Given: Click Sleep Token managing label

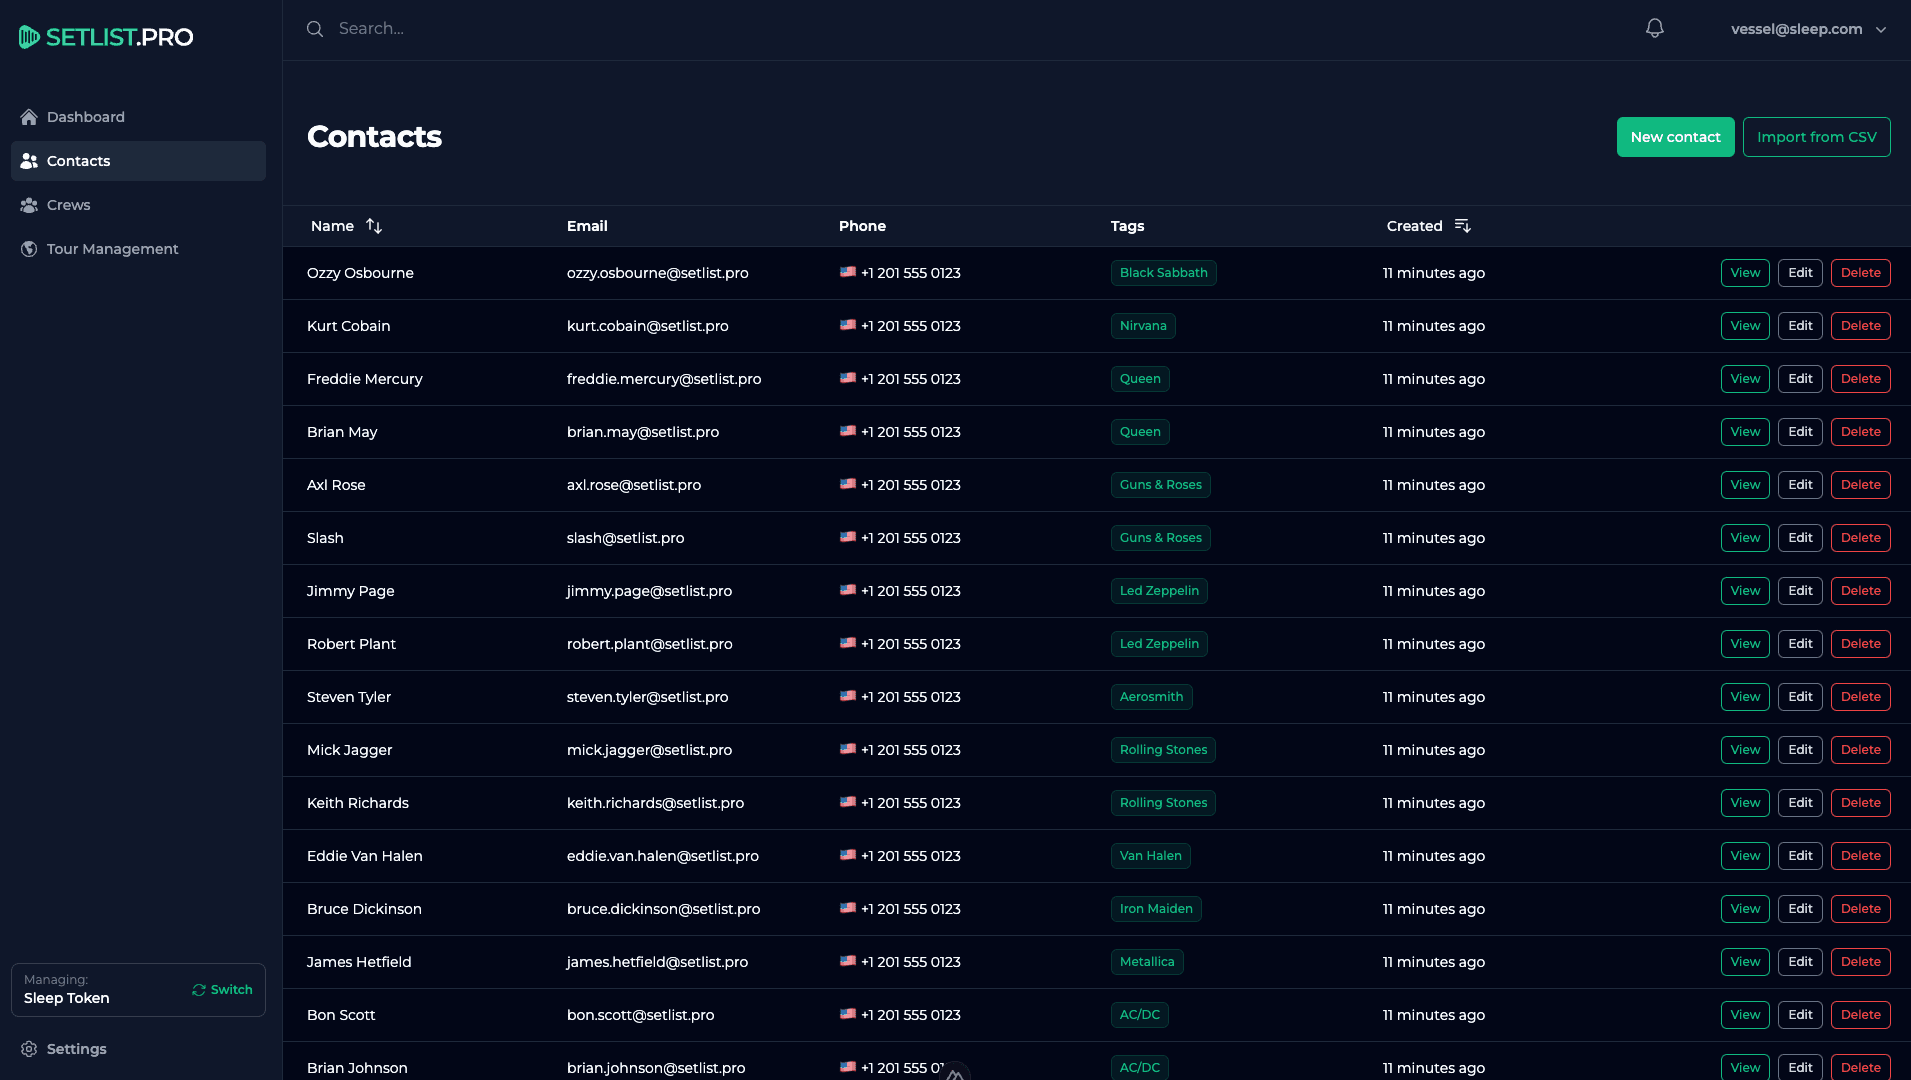Looking at the screenshot, I should click(x=67, y=998).
